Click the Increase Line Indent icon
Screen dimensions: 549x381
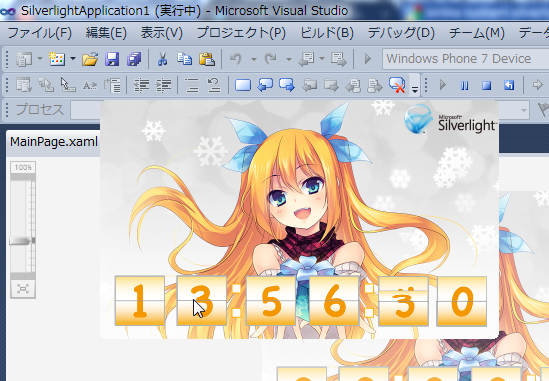click(164, 85)
